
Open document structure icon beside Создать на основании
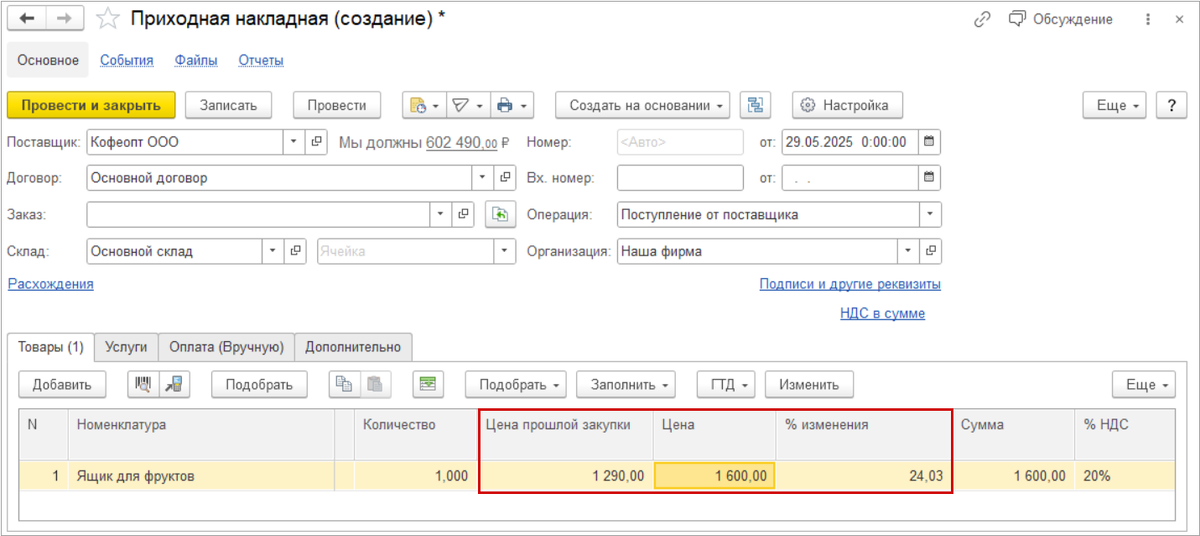click(755, 105)
